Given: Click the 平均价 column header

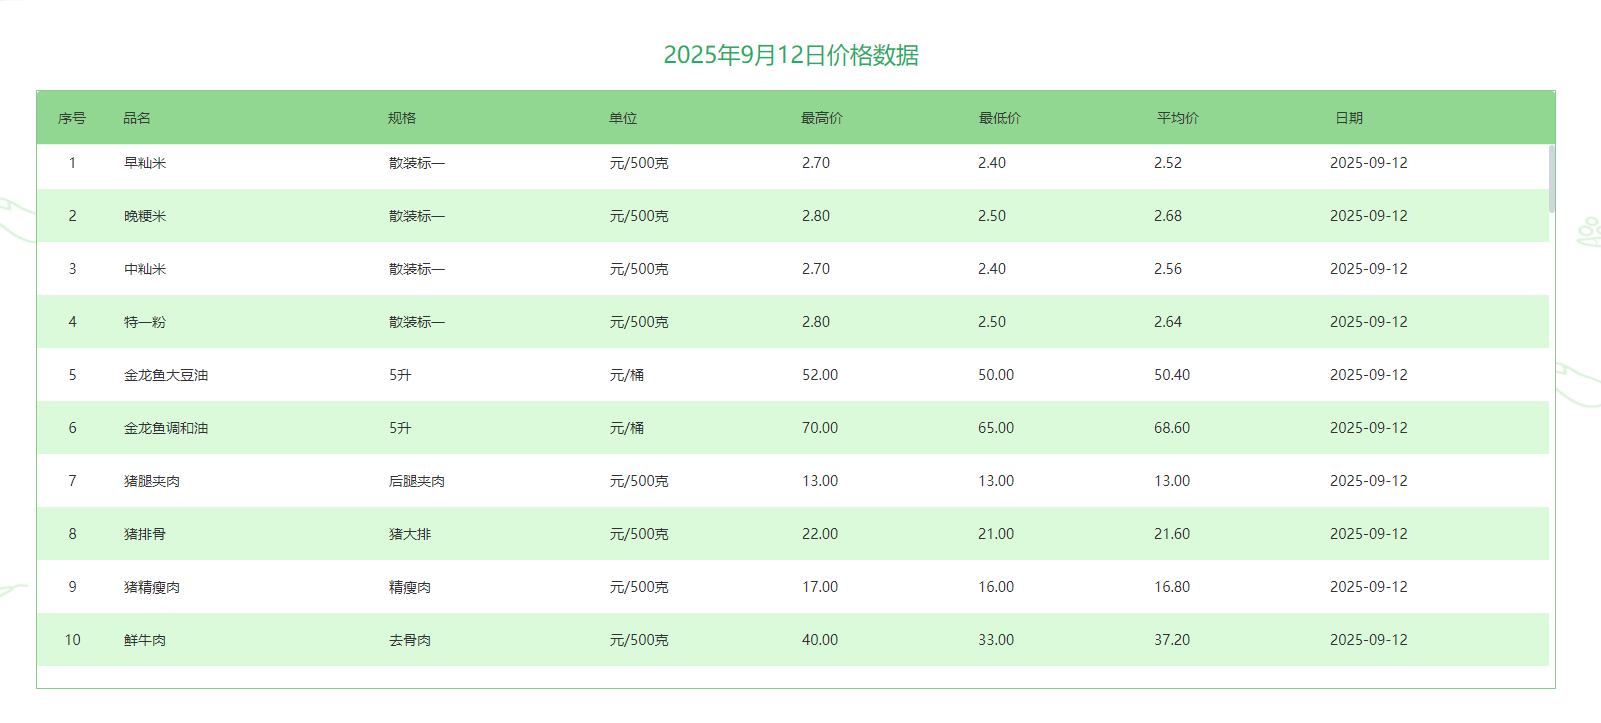Looking at the screenshot, I should coord(1178,118).
